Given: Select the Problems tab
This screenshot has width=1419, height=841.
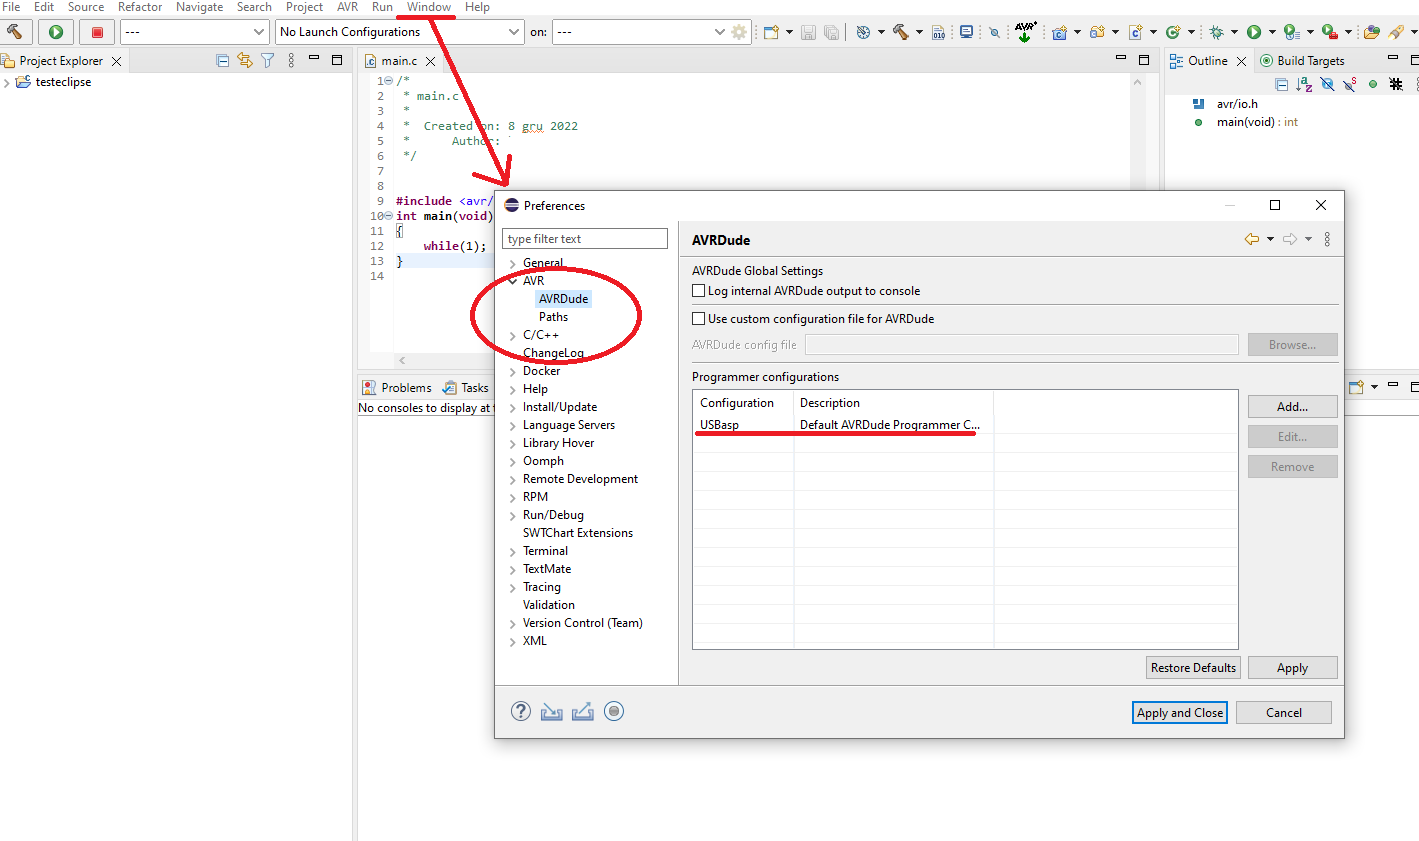Looking at the screenshot, I should (397, 388).
